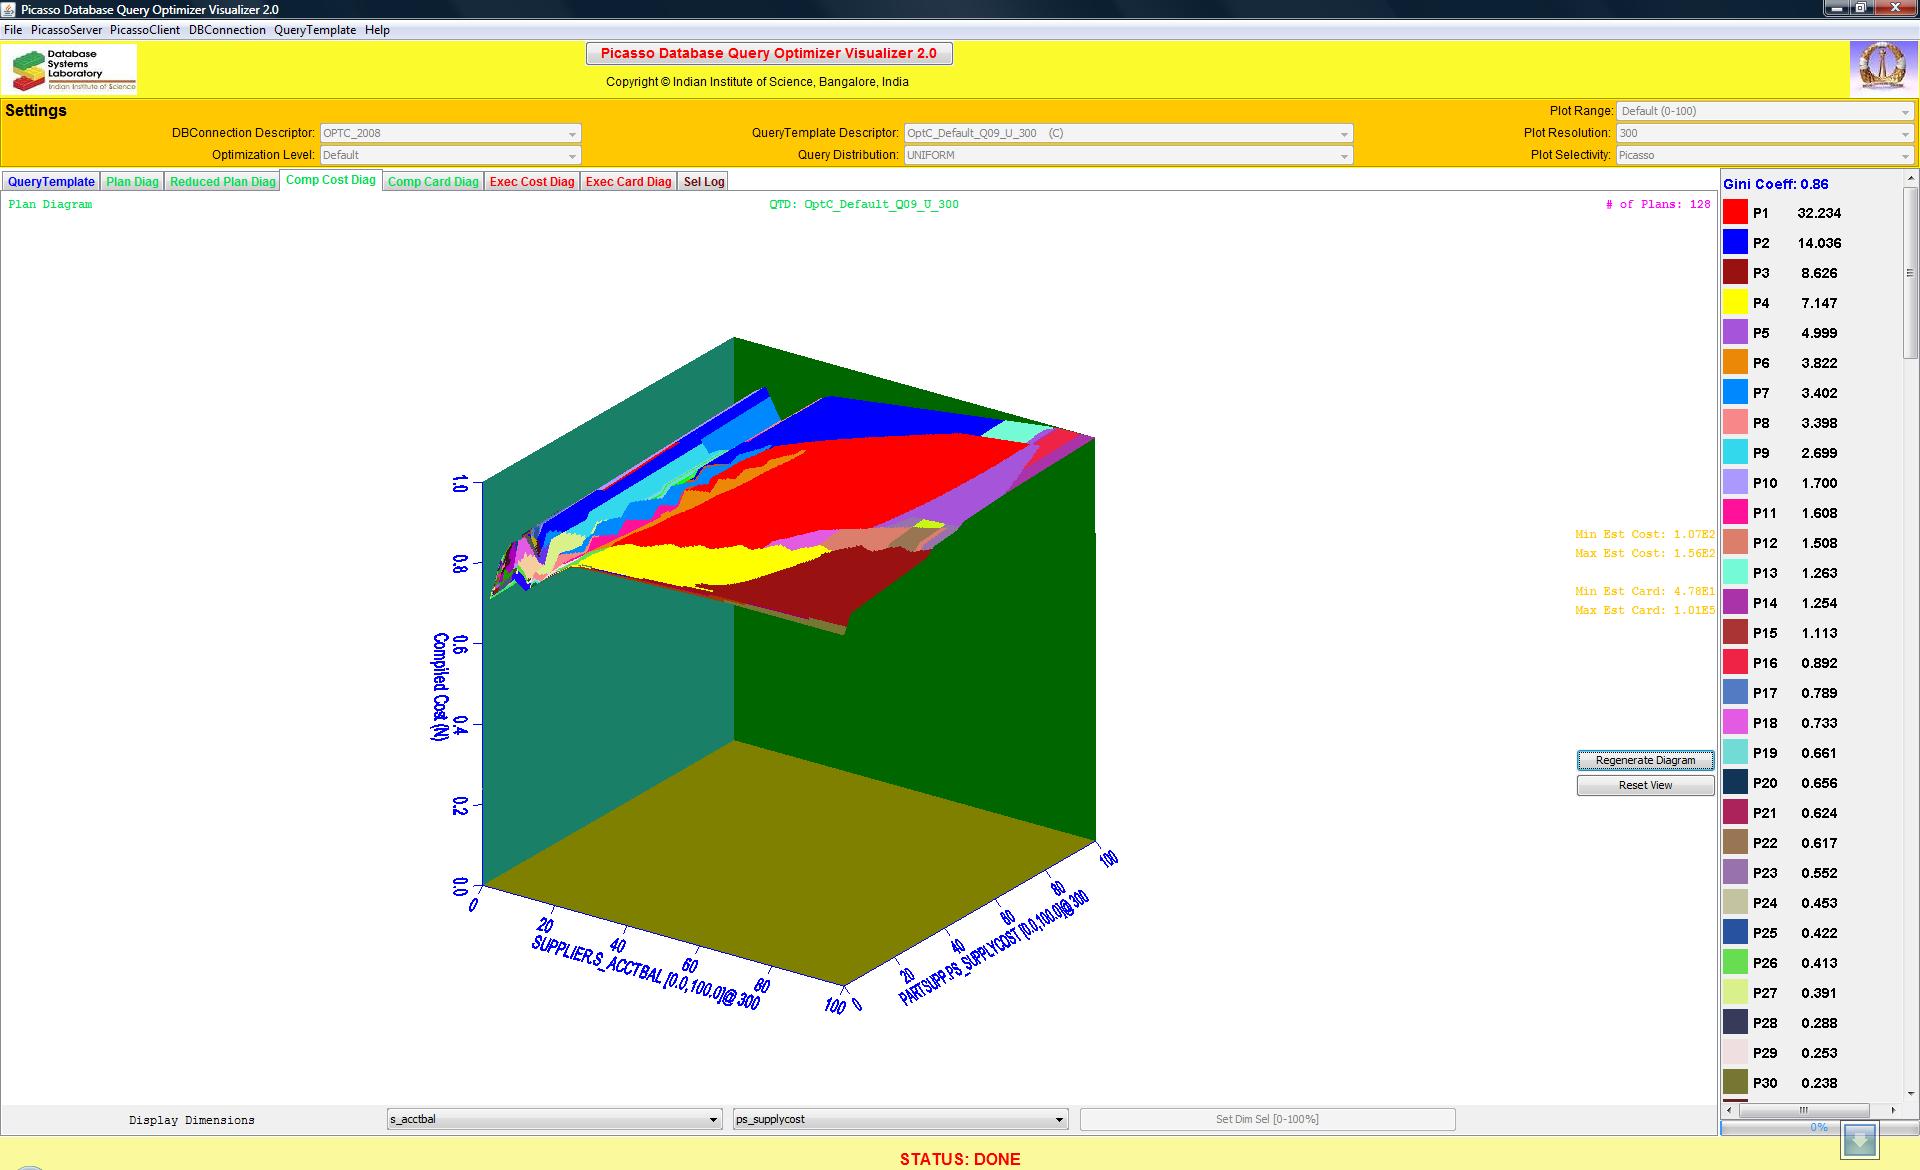Expand the QueryTemplate Descriptor combo box
The image size is (1920, 1170).
pyautogui.click(x=1128, y=133)
